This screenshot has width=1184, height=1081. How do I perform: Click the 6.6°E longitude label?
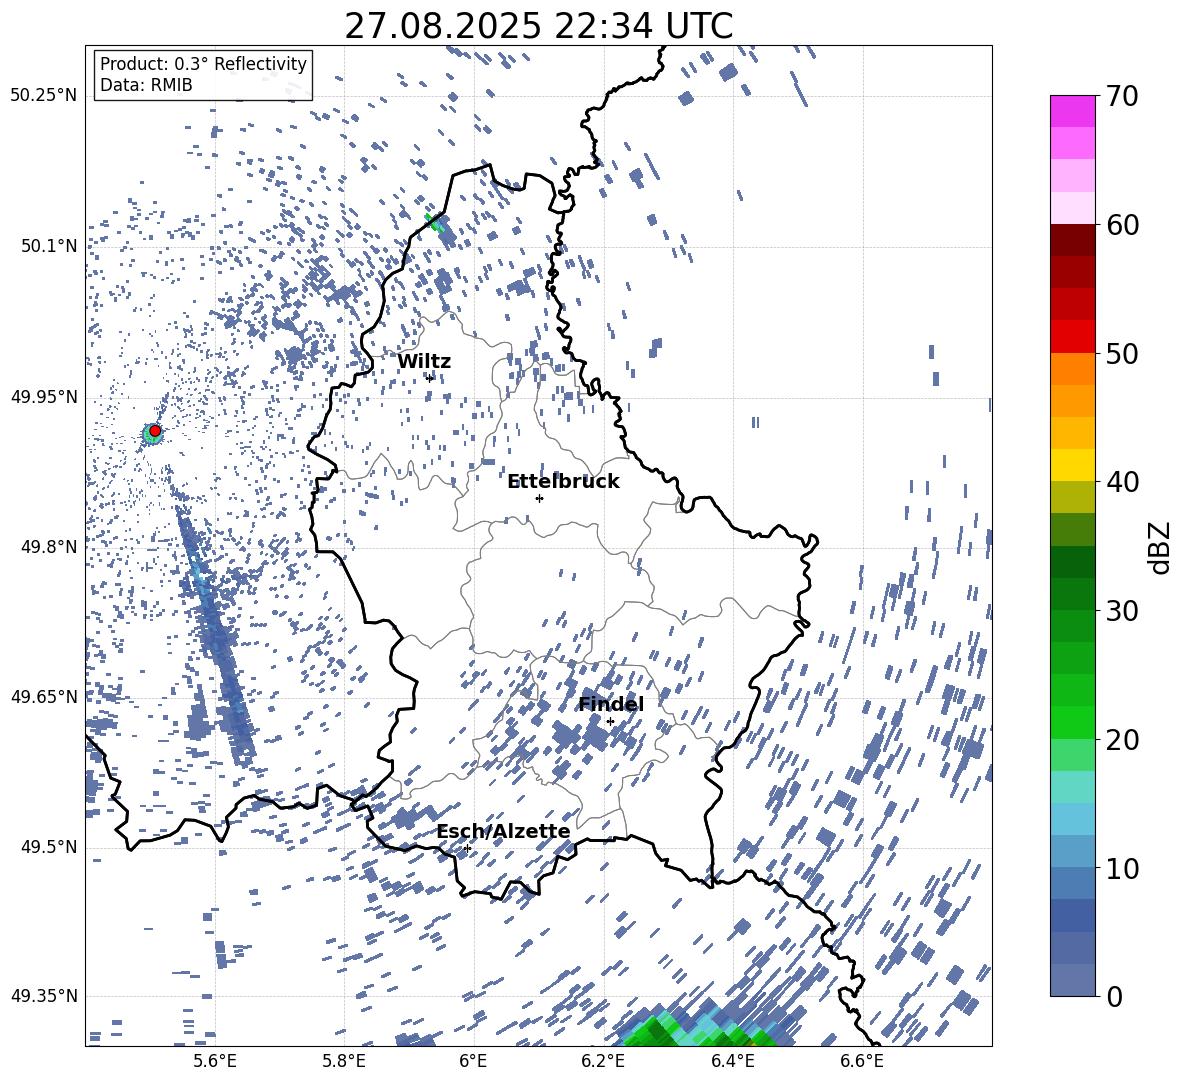pyautogui.click(x=862, y=1061)
